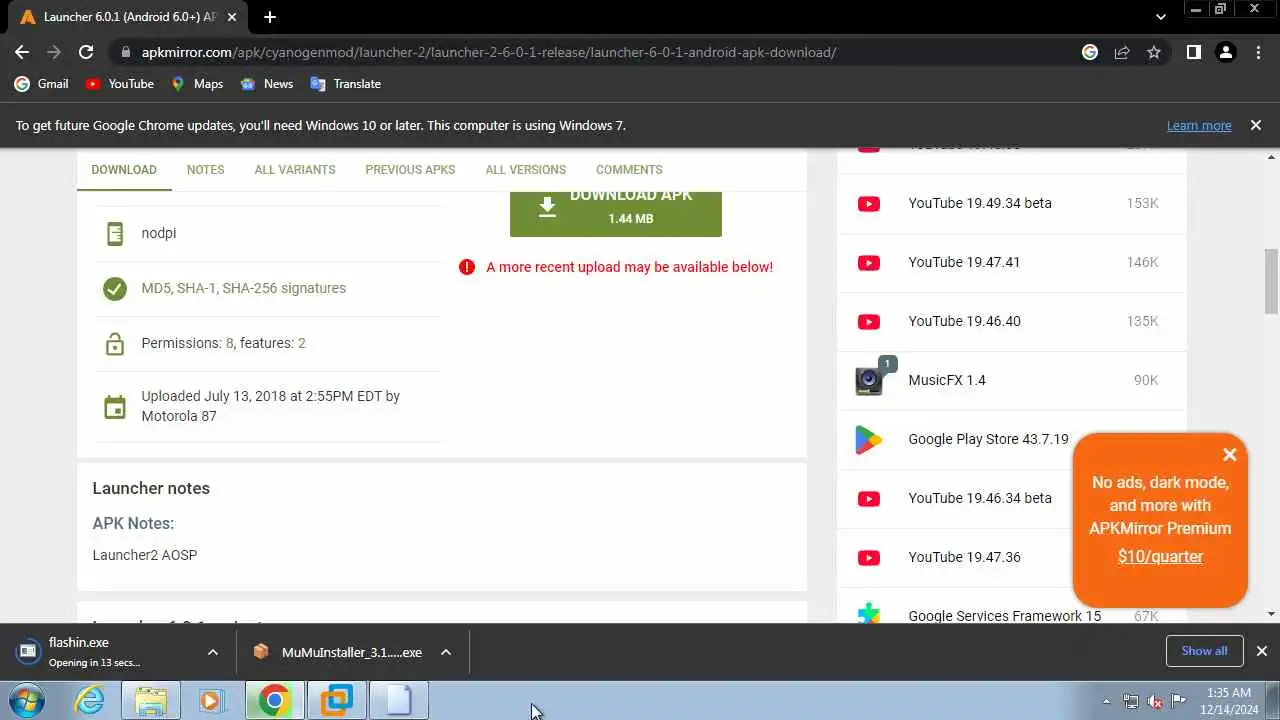Switch to the ALL VERSIONS tab

point(526,170)
